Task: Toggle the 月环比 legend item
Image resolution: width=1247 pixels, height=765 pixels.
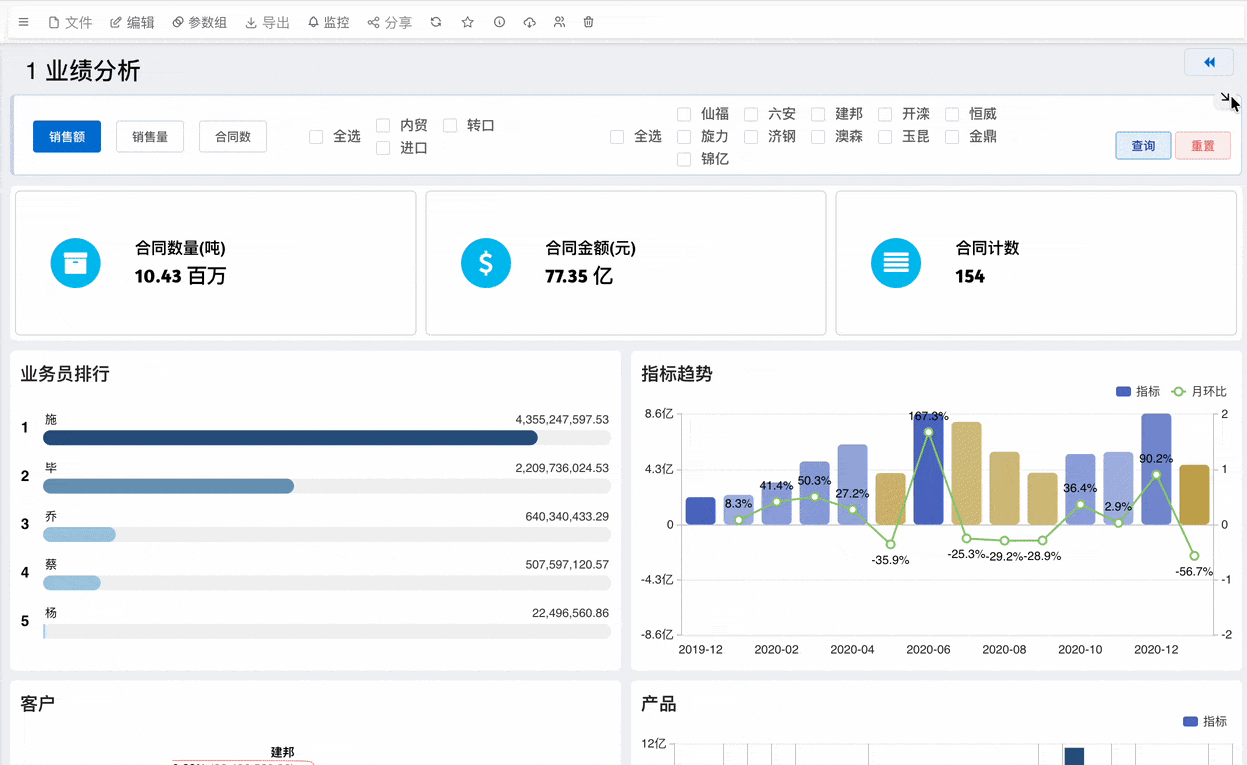Action: tap(1198, 391)
